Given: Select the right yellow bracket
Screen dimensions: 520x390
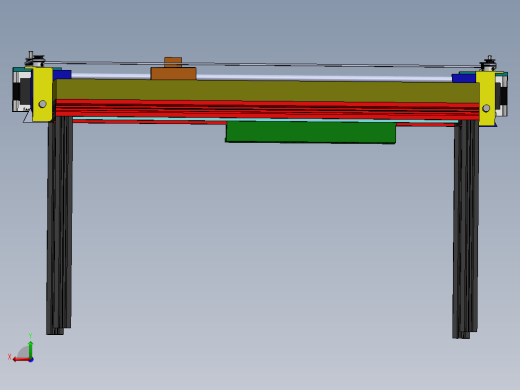Looking at the screenshot, I should pos(486,99).
